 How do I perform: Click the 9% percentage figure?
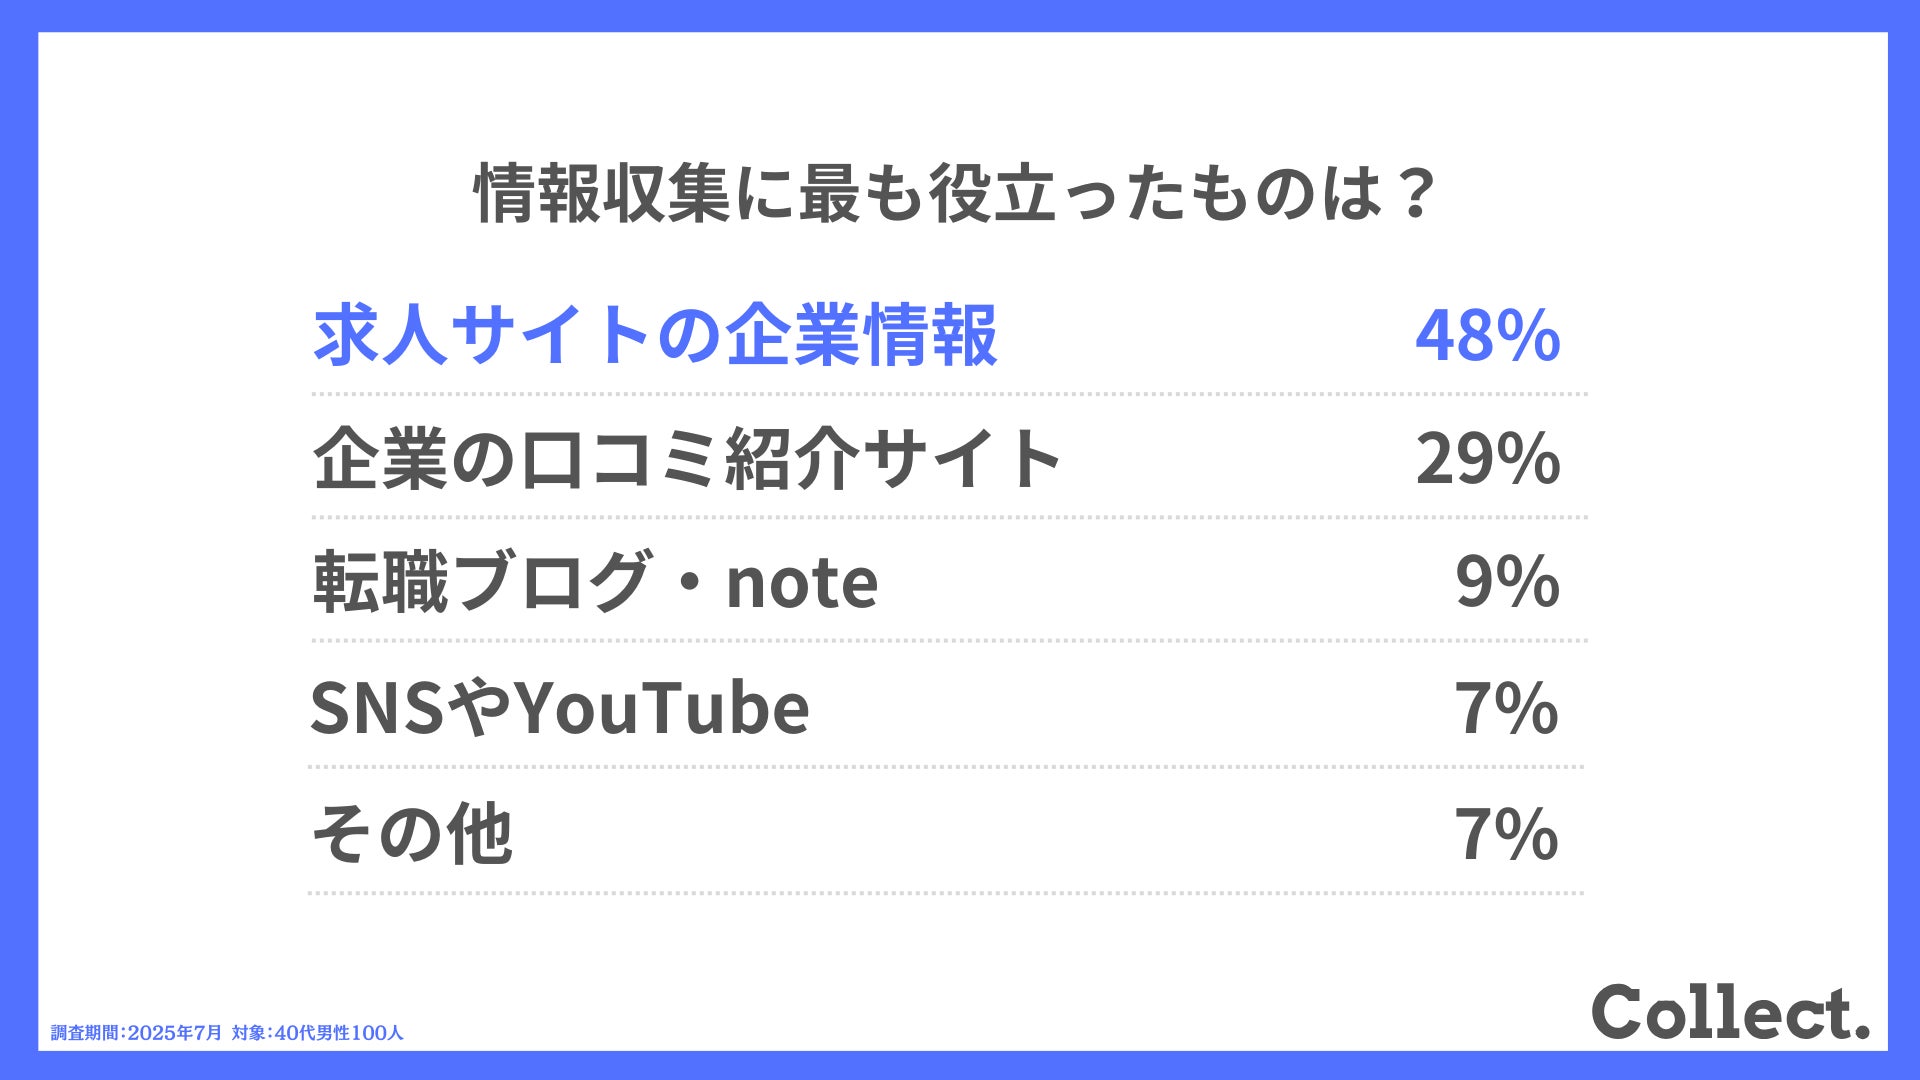click(x=1506, y=583)
